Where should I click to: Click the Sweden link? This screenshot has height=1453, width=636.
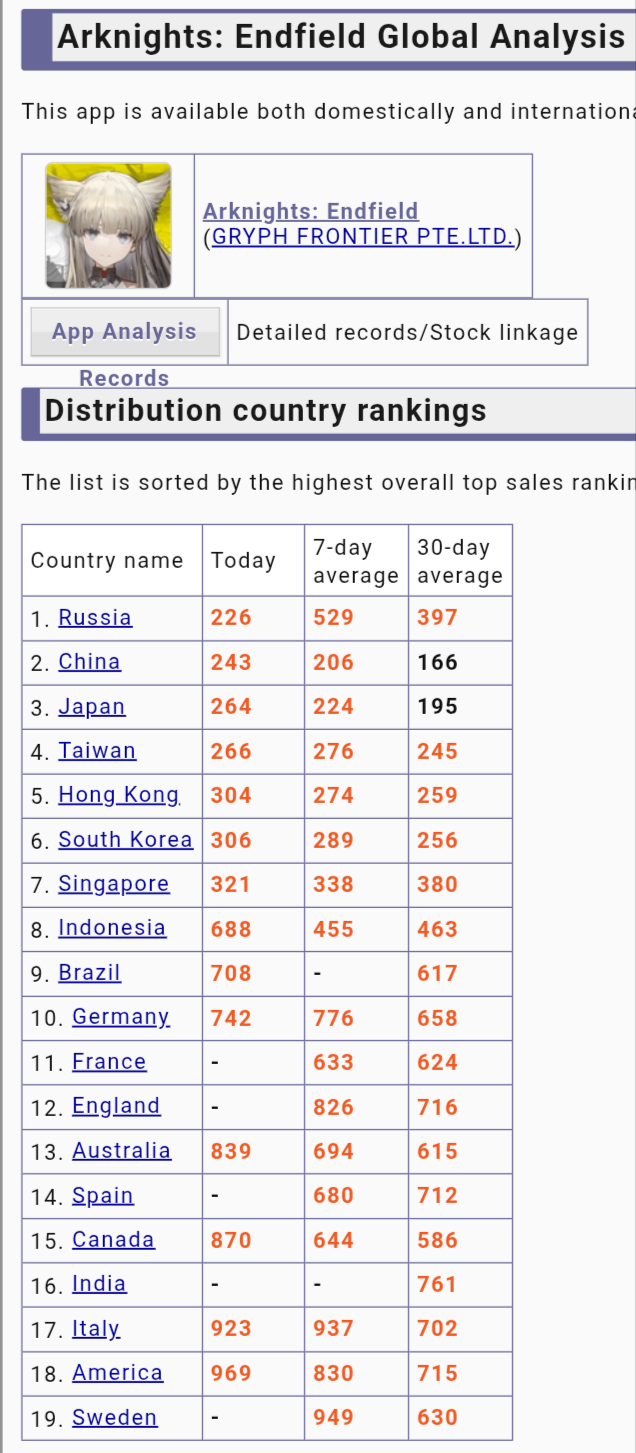[115, 1417]
